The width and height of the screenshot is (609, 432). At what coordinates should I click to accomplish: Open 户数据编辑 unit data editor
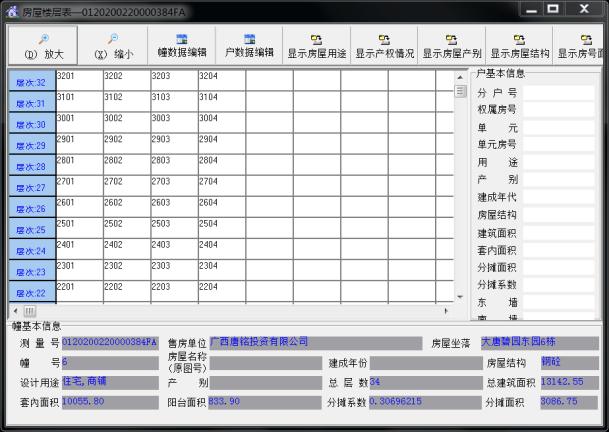tap(249, 45)
